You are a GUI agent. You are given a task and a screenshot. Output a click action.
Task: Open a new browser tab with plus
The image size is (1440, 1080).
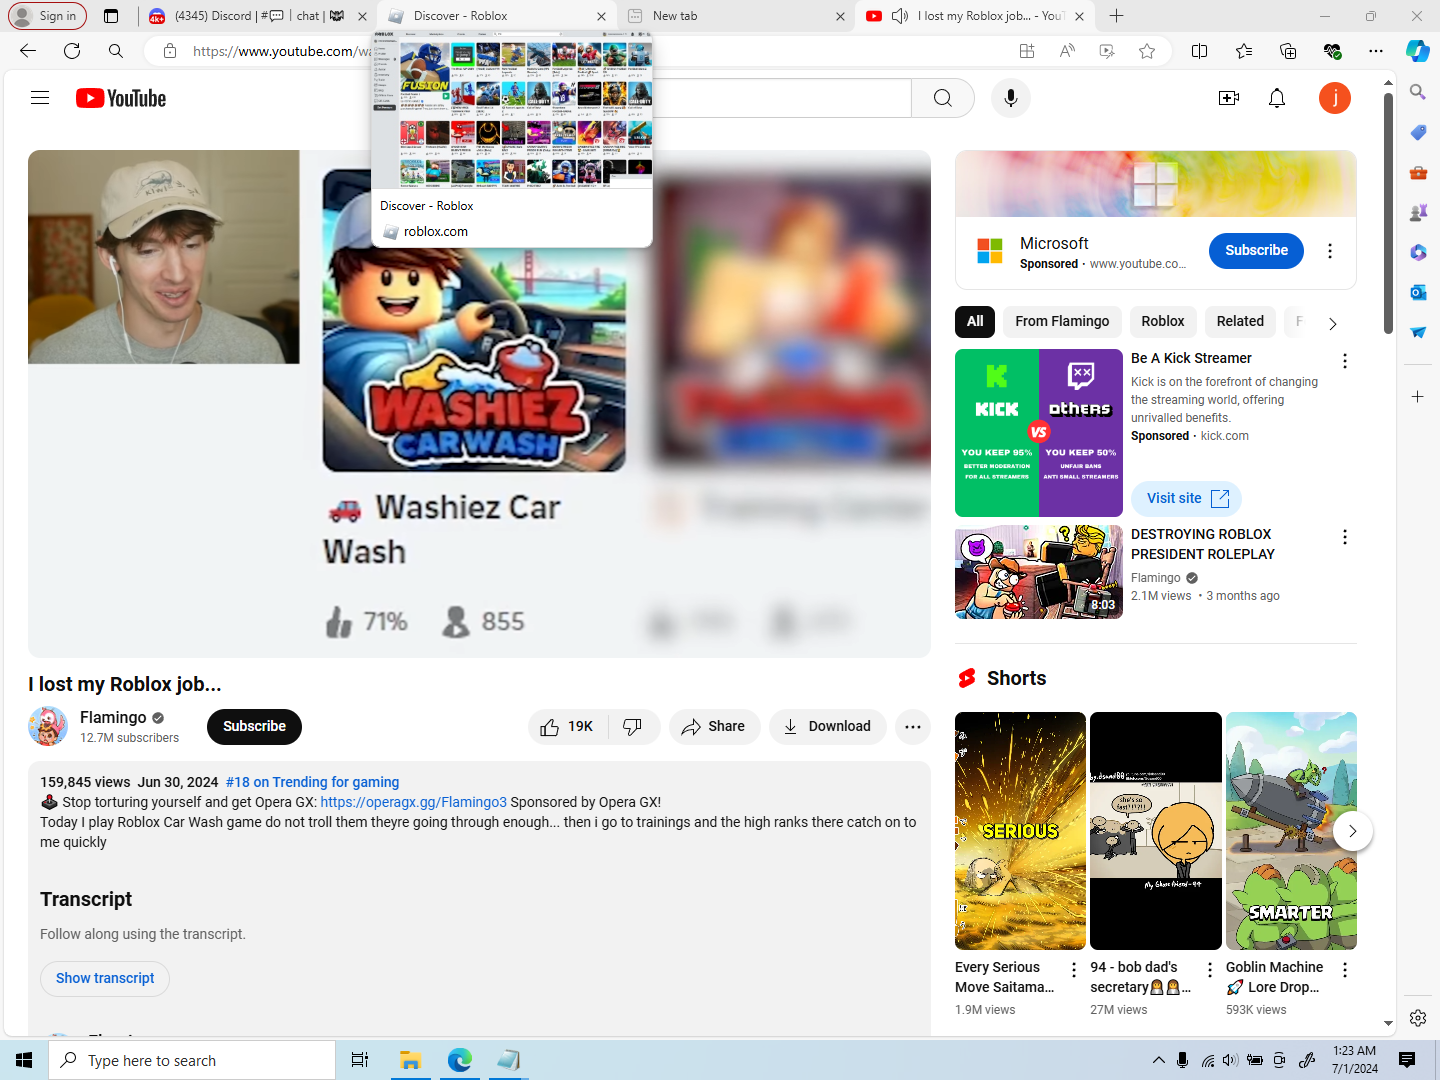pos(1117,16)
